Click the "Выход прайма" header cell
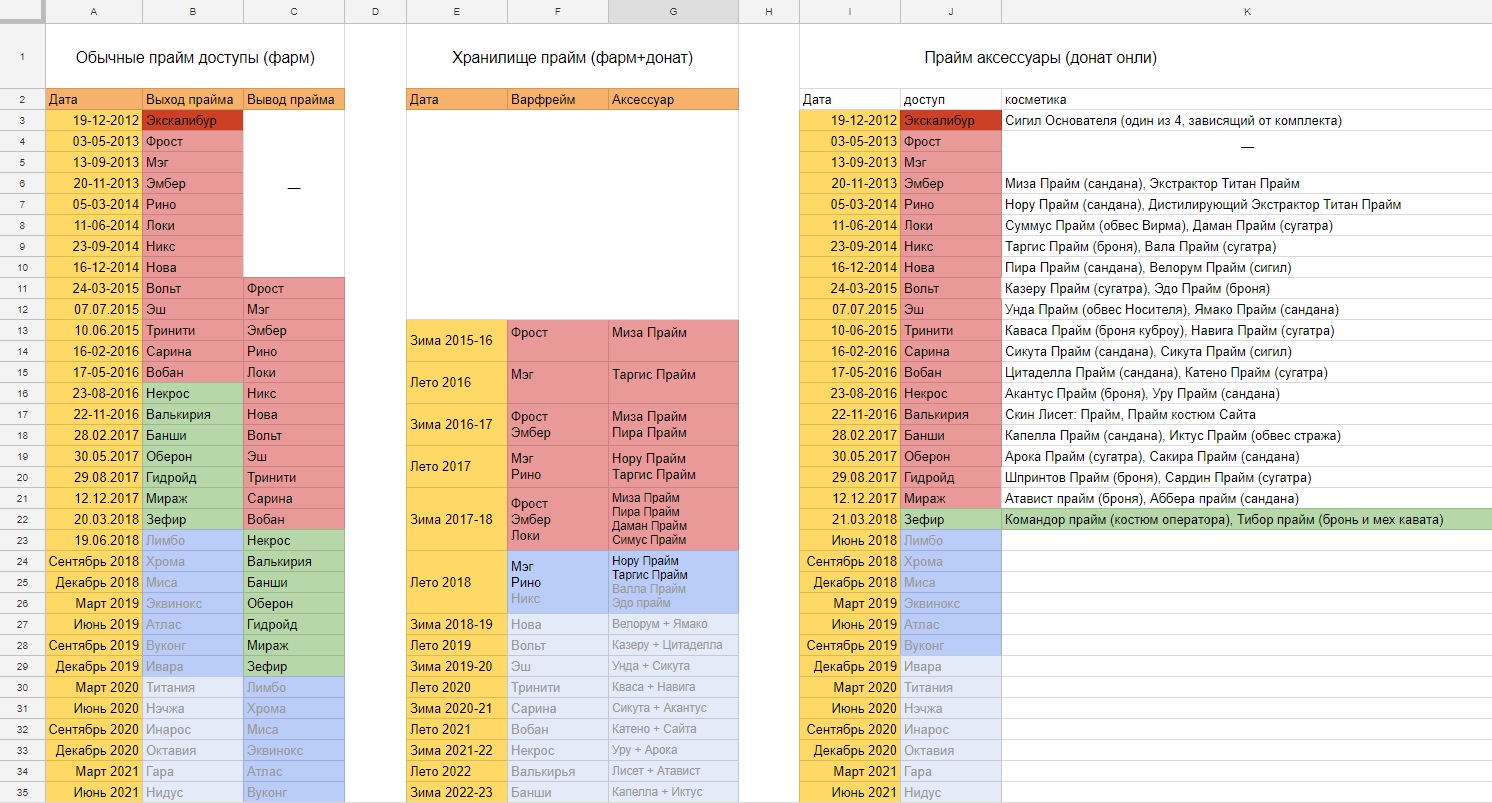Image resolution: width=1492 pixels, height=803 pixels. click(193, 100)
